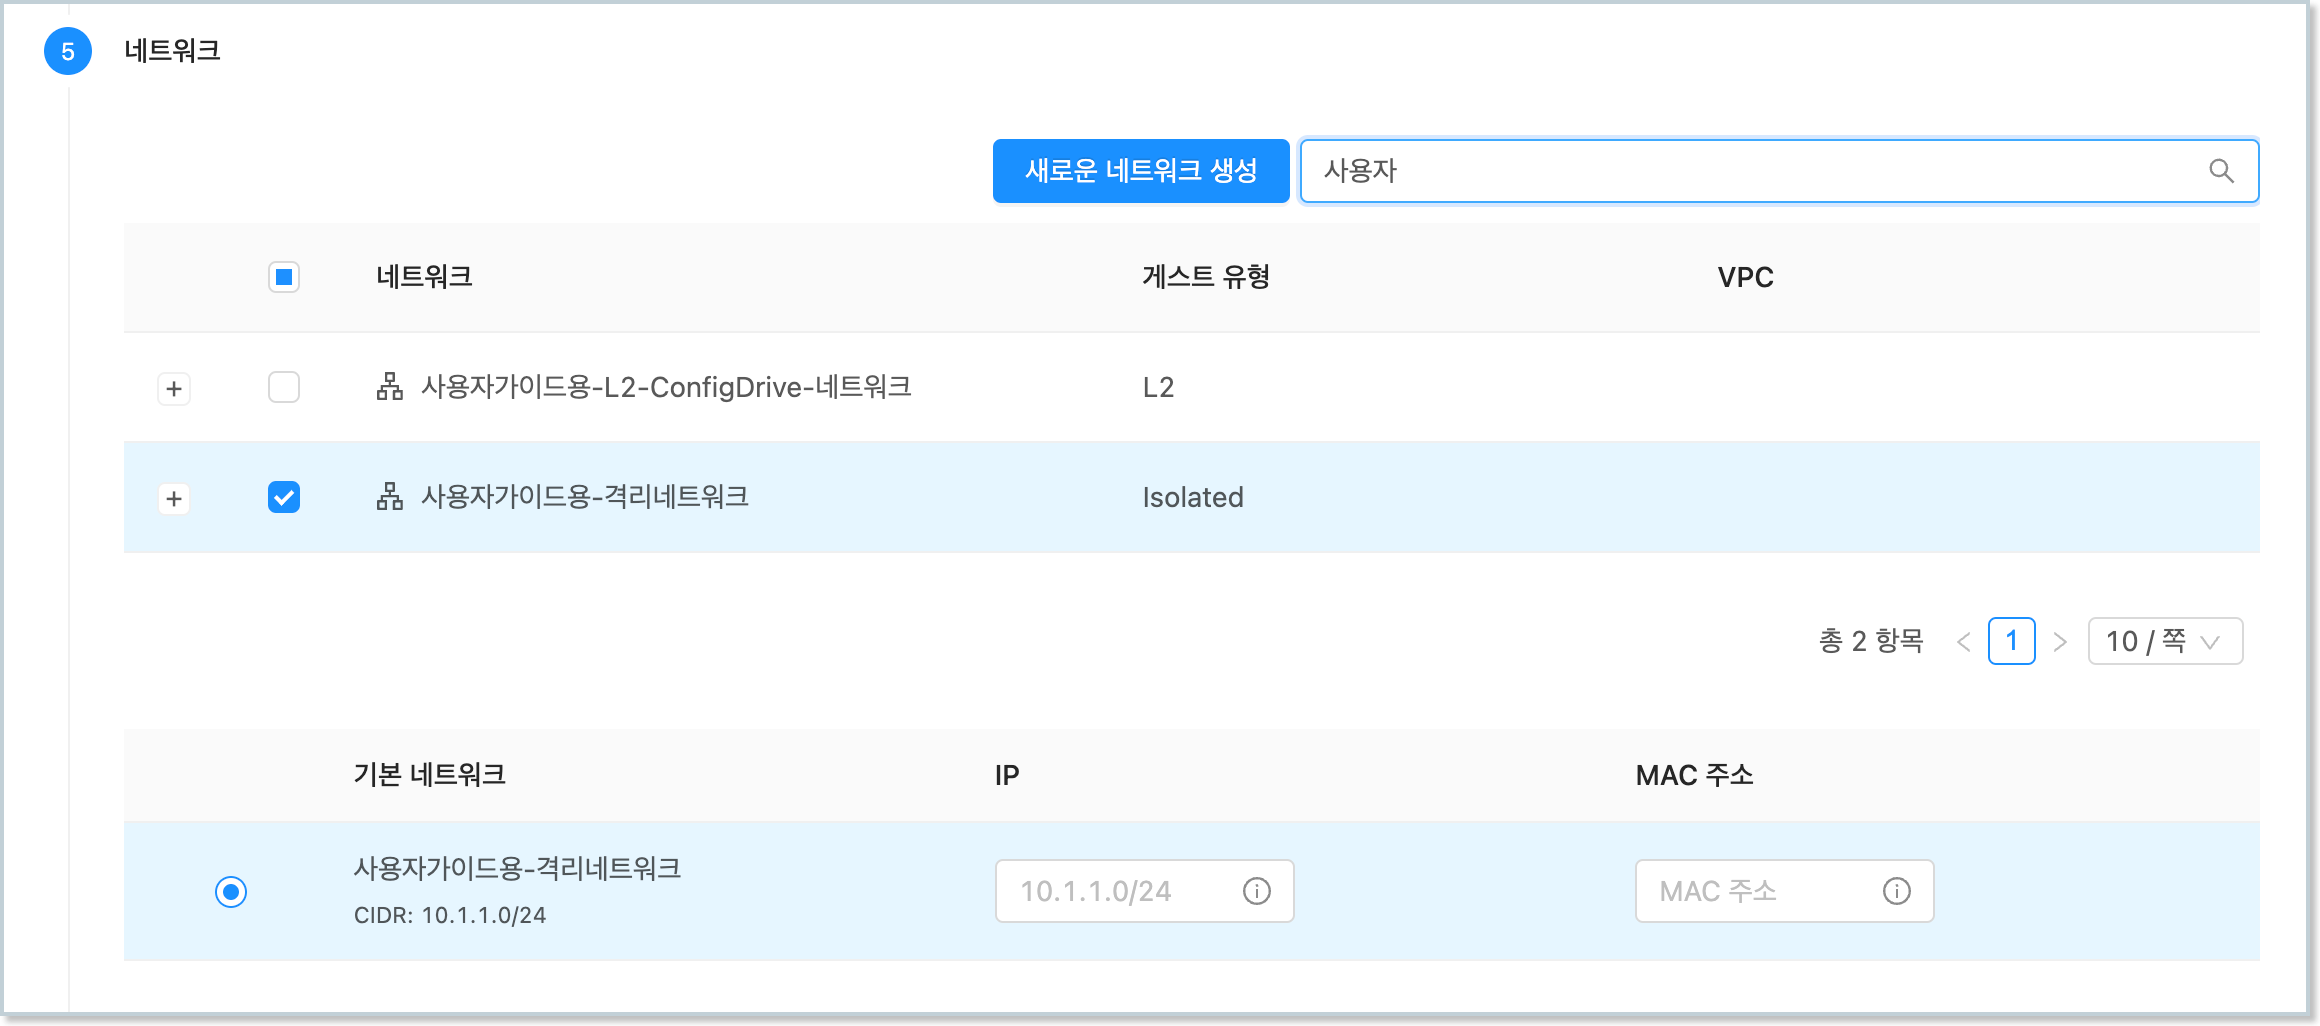Click network icon beside 사용자가이드용-L2-ConfigDrive-네트워크

click(x=390, y=387)
